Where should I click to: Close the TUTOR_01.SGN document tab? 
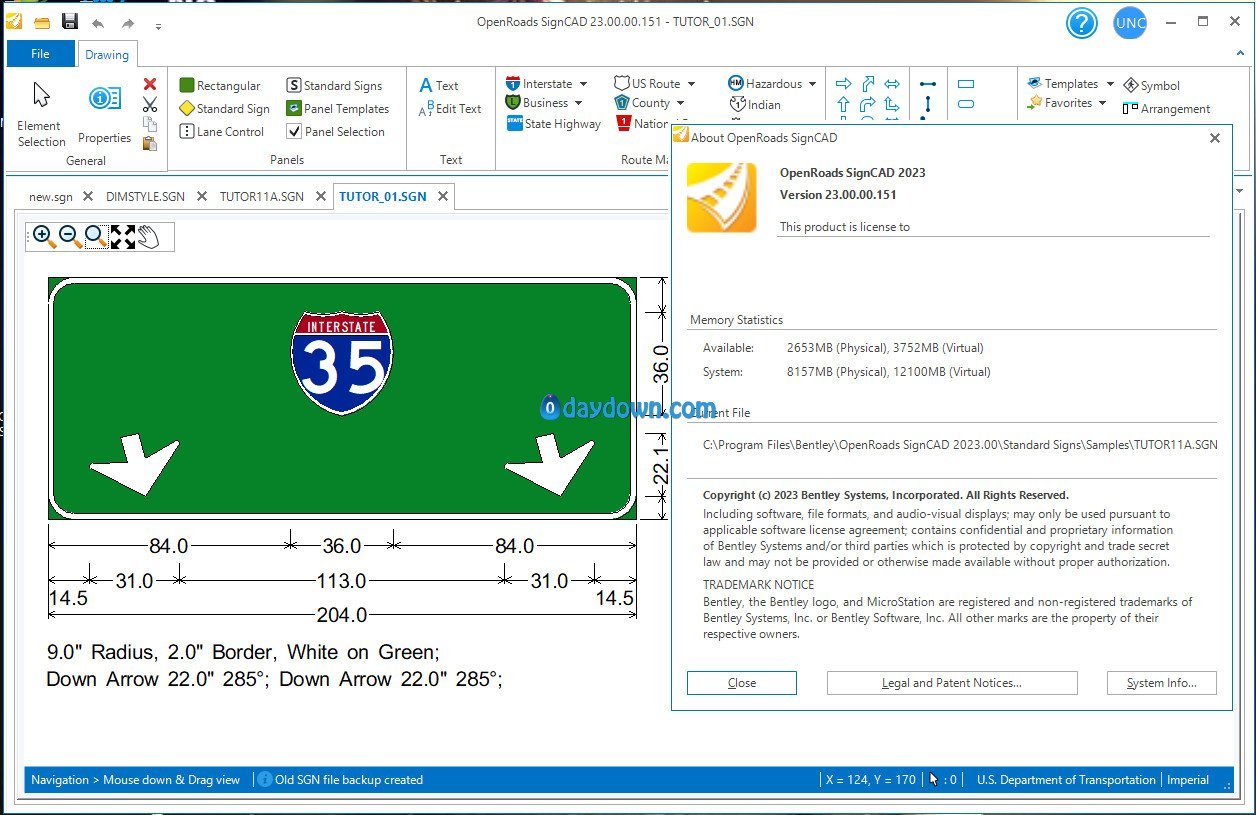pos(443,196)
